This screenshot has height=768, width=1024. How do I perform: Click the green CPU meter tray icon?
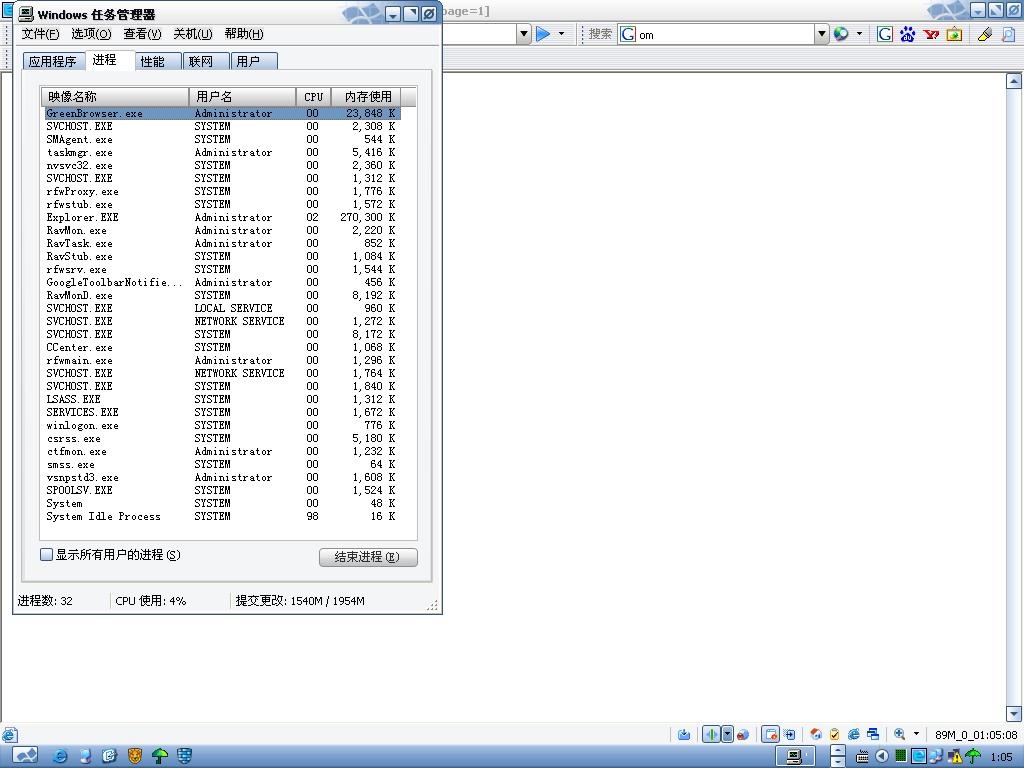[x=901, y=756]
